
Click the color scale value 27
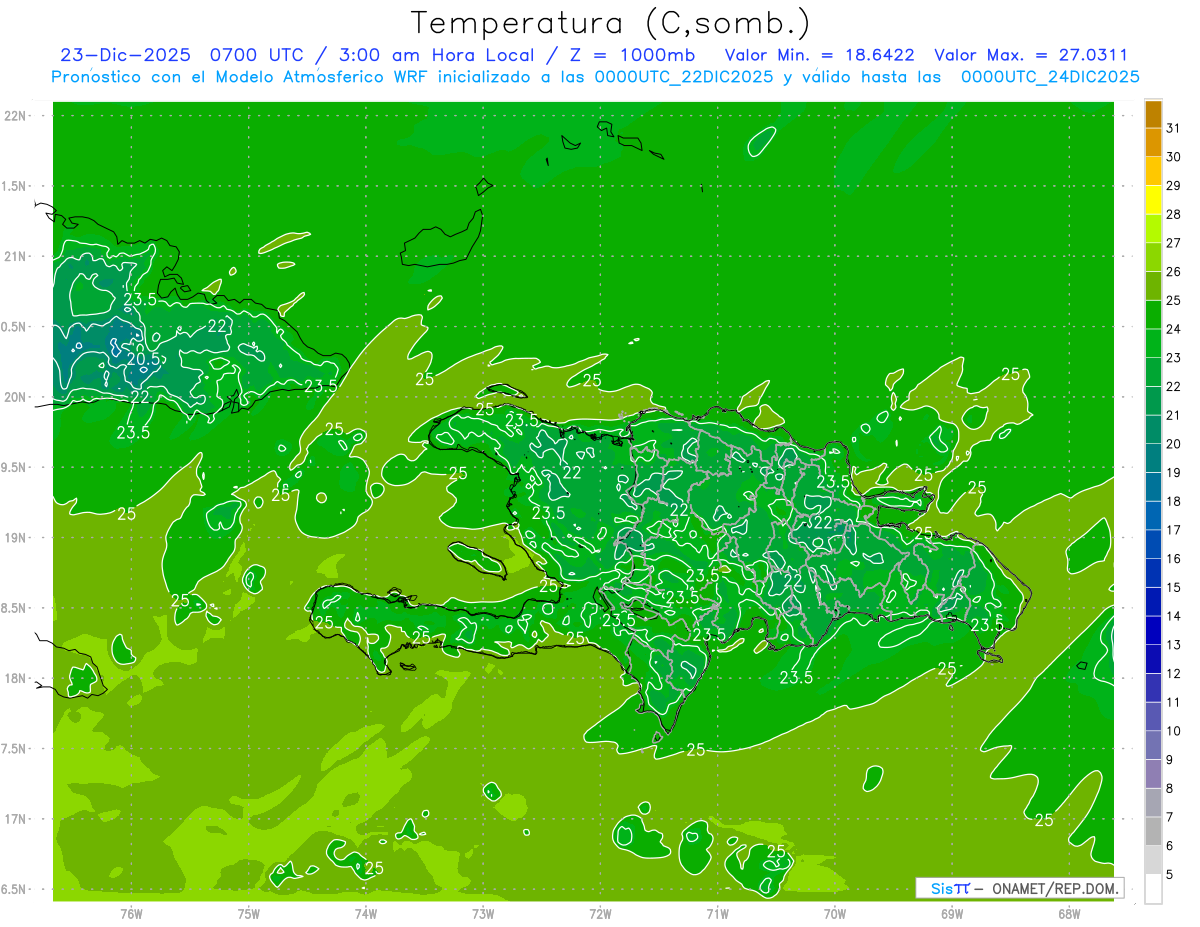1174,243
